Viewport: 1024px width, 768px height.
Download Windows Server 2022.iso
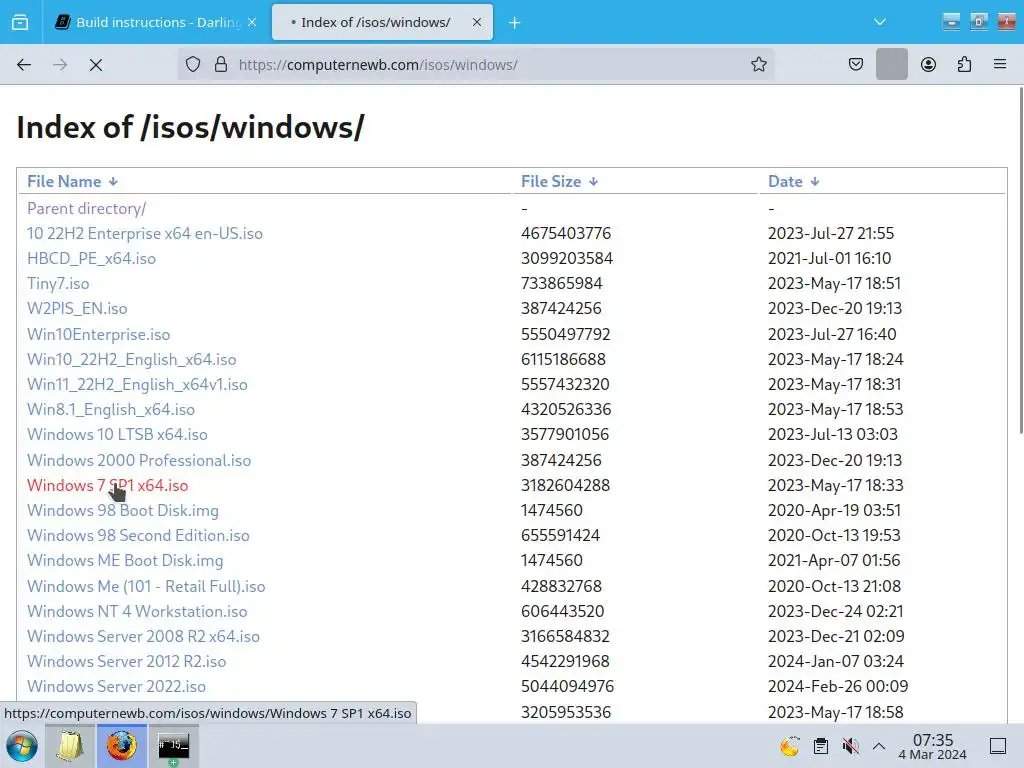(116, 686)
